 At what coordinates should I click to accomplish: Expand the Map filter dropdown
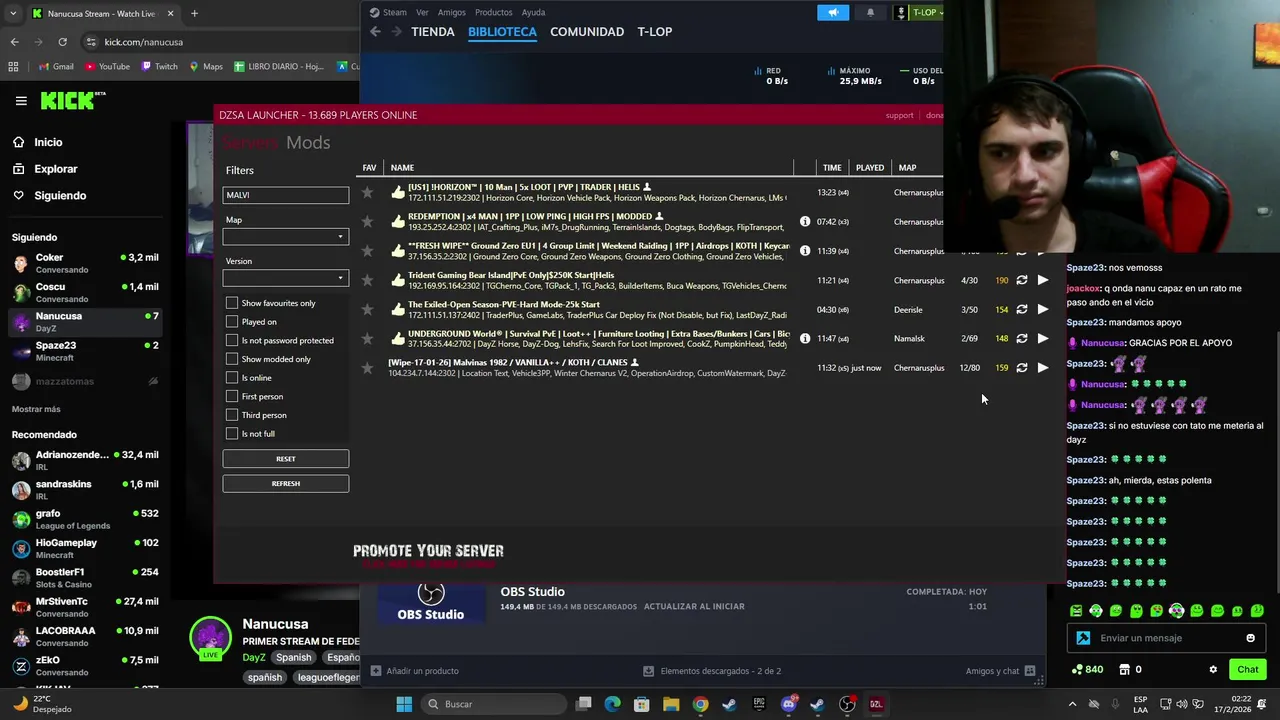point(286,237)
